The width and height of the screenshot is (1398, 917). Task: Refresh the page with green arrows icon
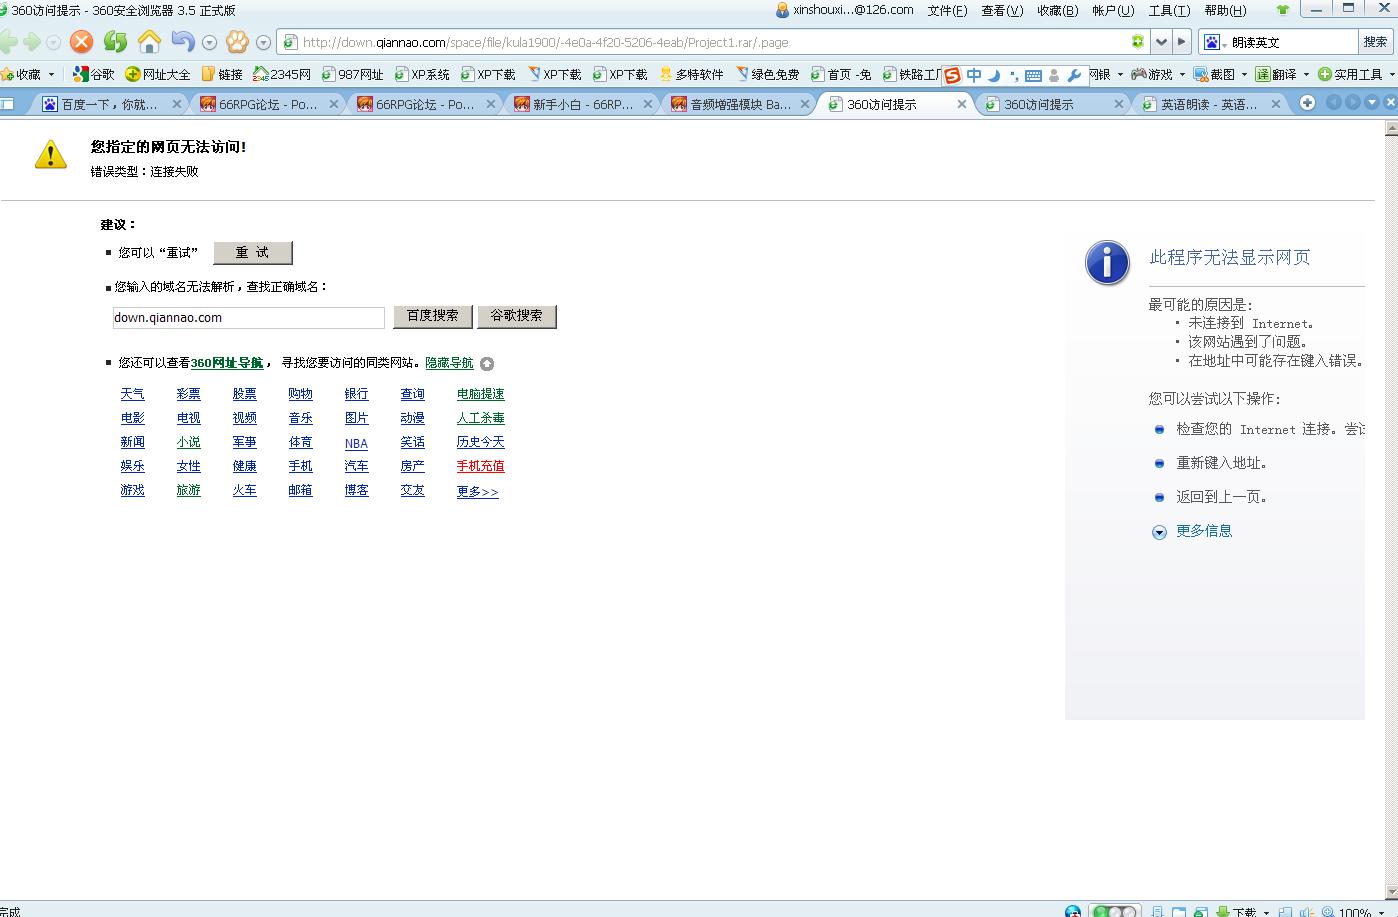tap(116, 42)
